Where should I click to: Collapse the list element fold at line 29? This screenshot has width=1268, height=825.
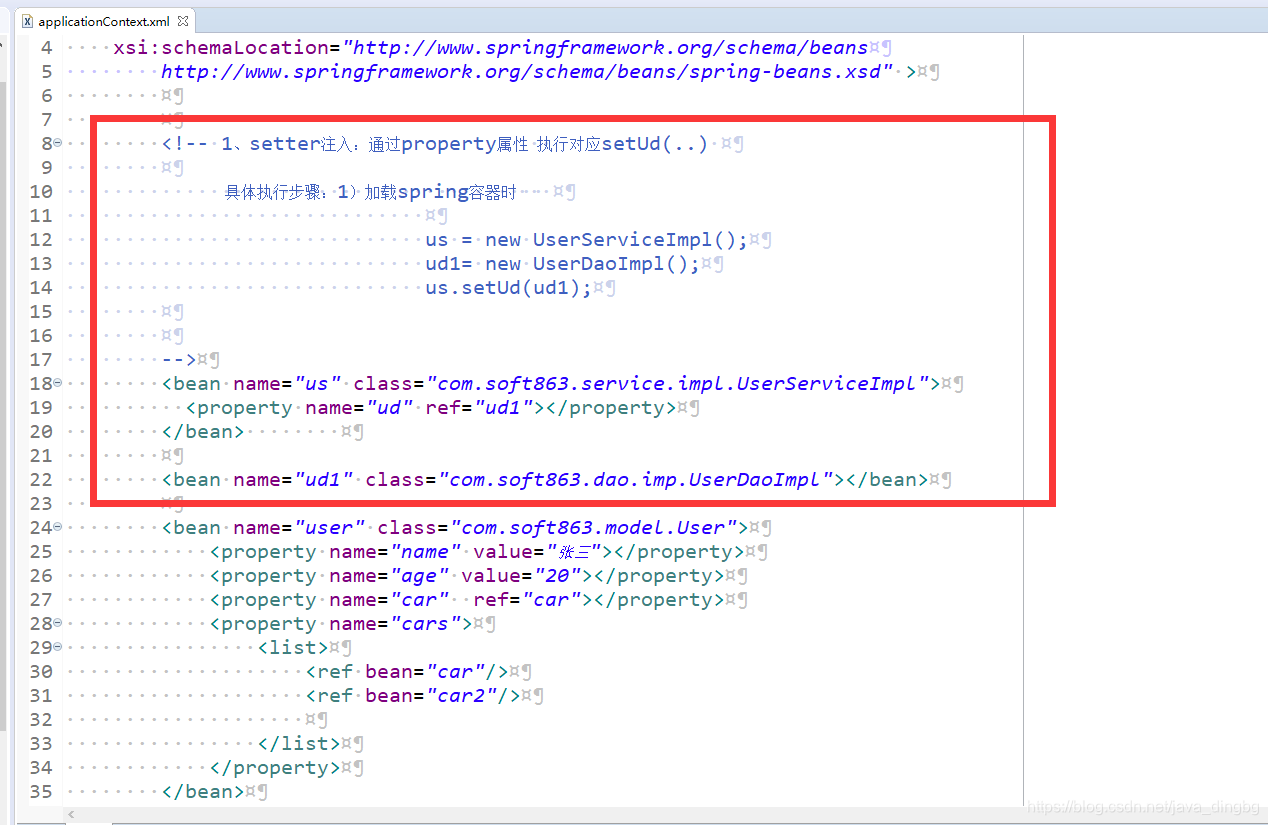click(x=57, y=647)
